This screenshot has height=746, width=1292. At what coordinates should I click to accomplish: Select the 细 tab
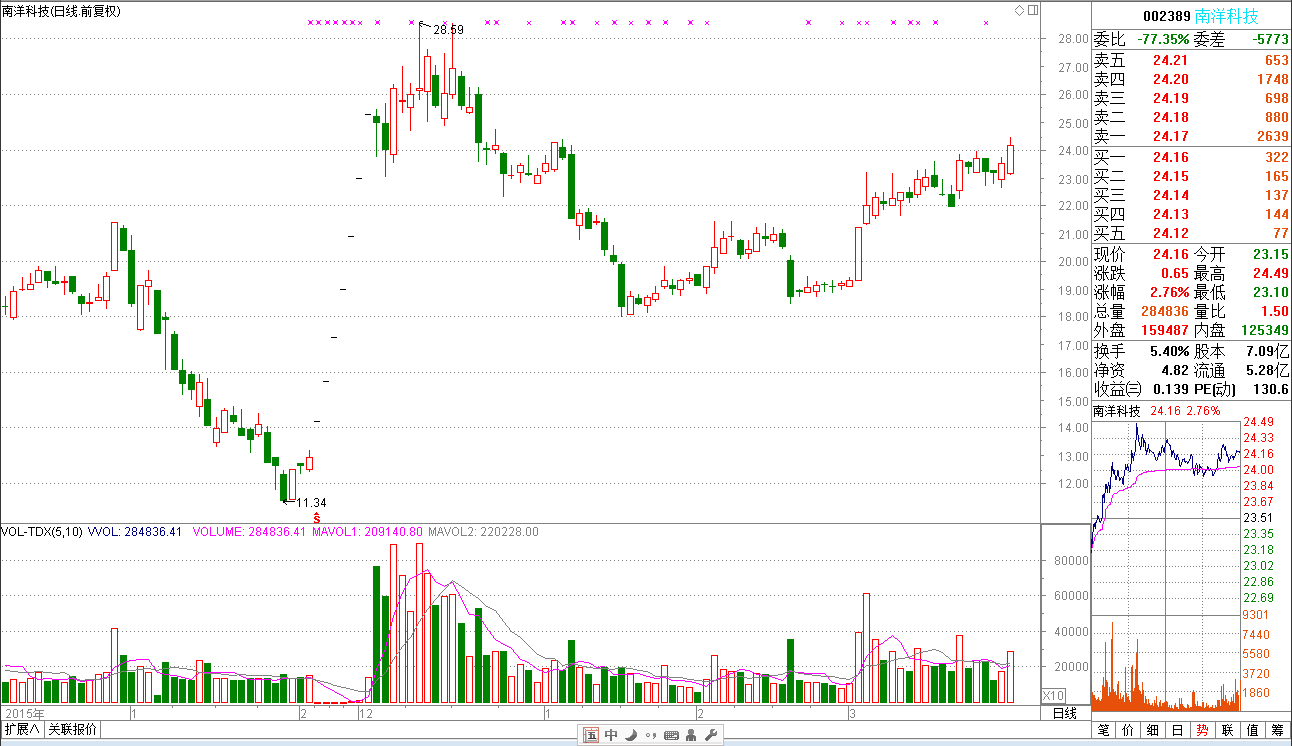click(1154, 730)
